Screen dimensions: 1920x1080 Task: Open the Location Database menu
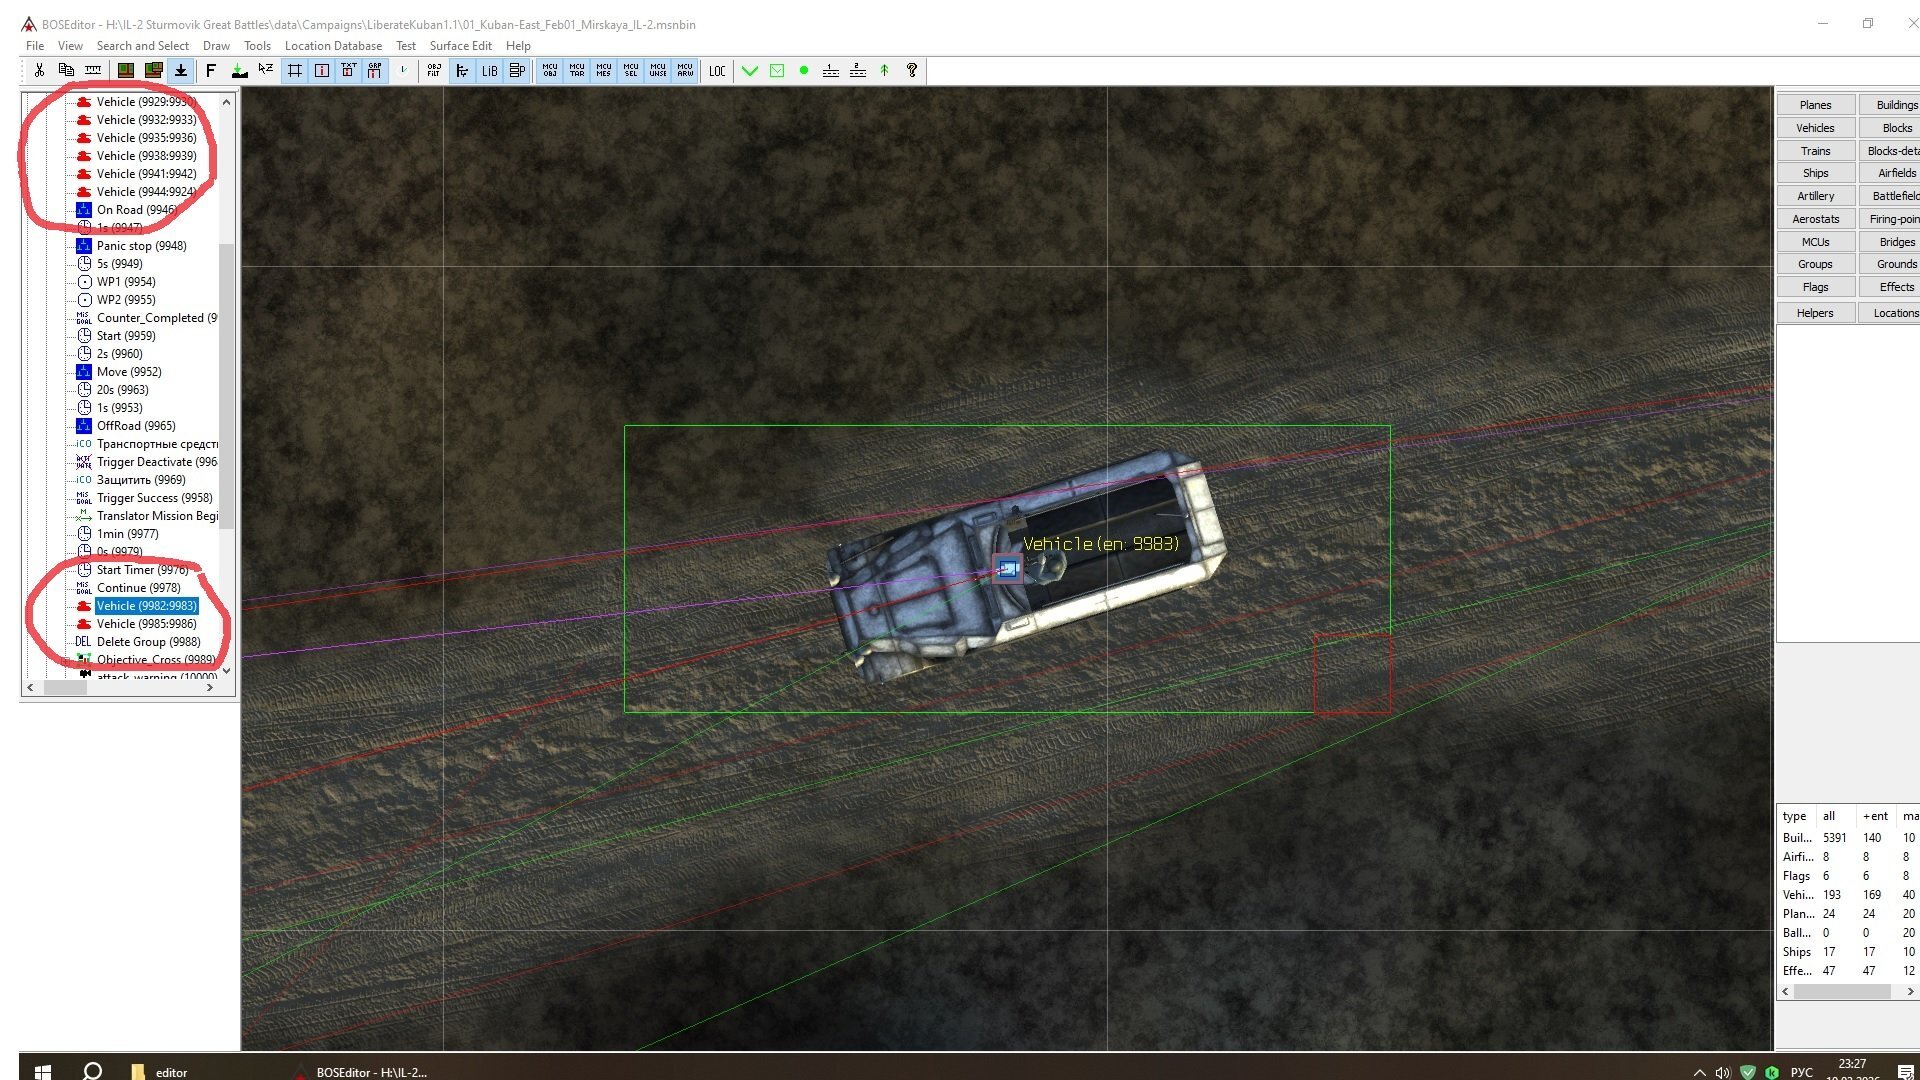333,46
